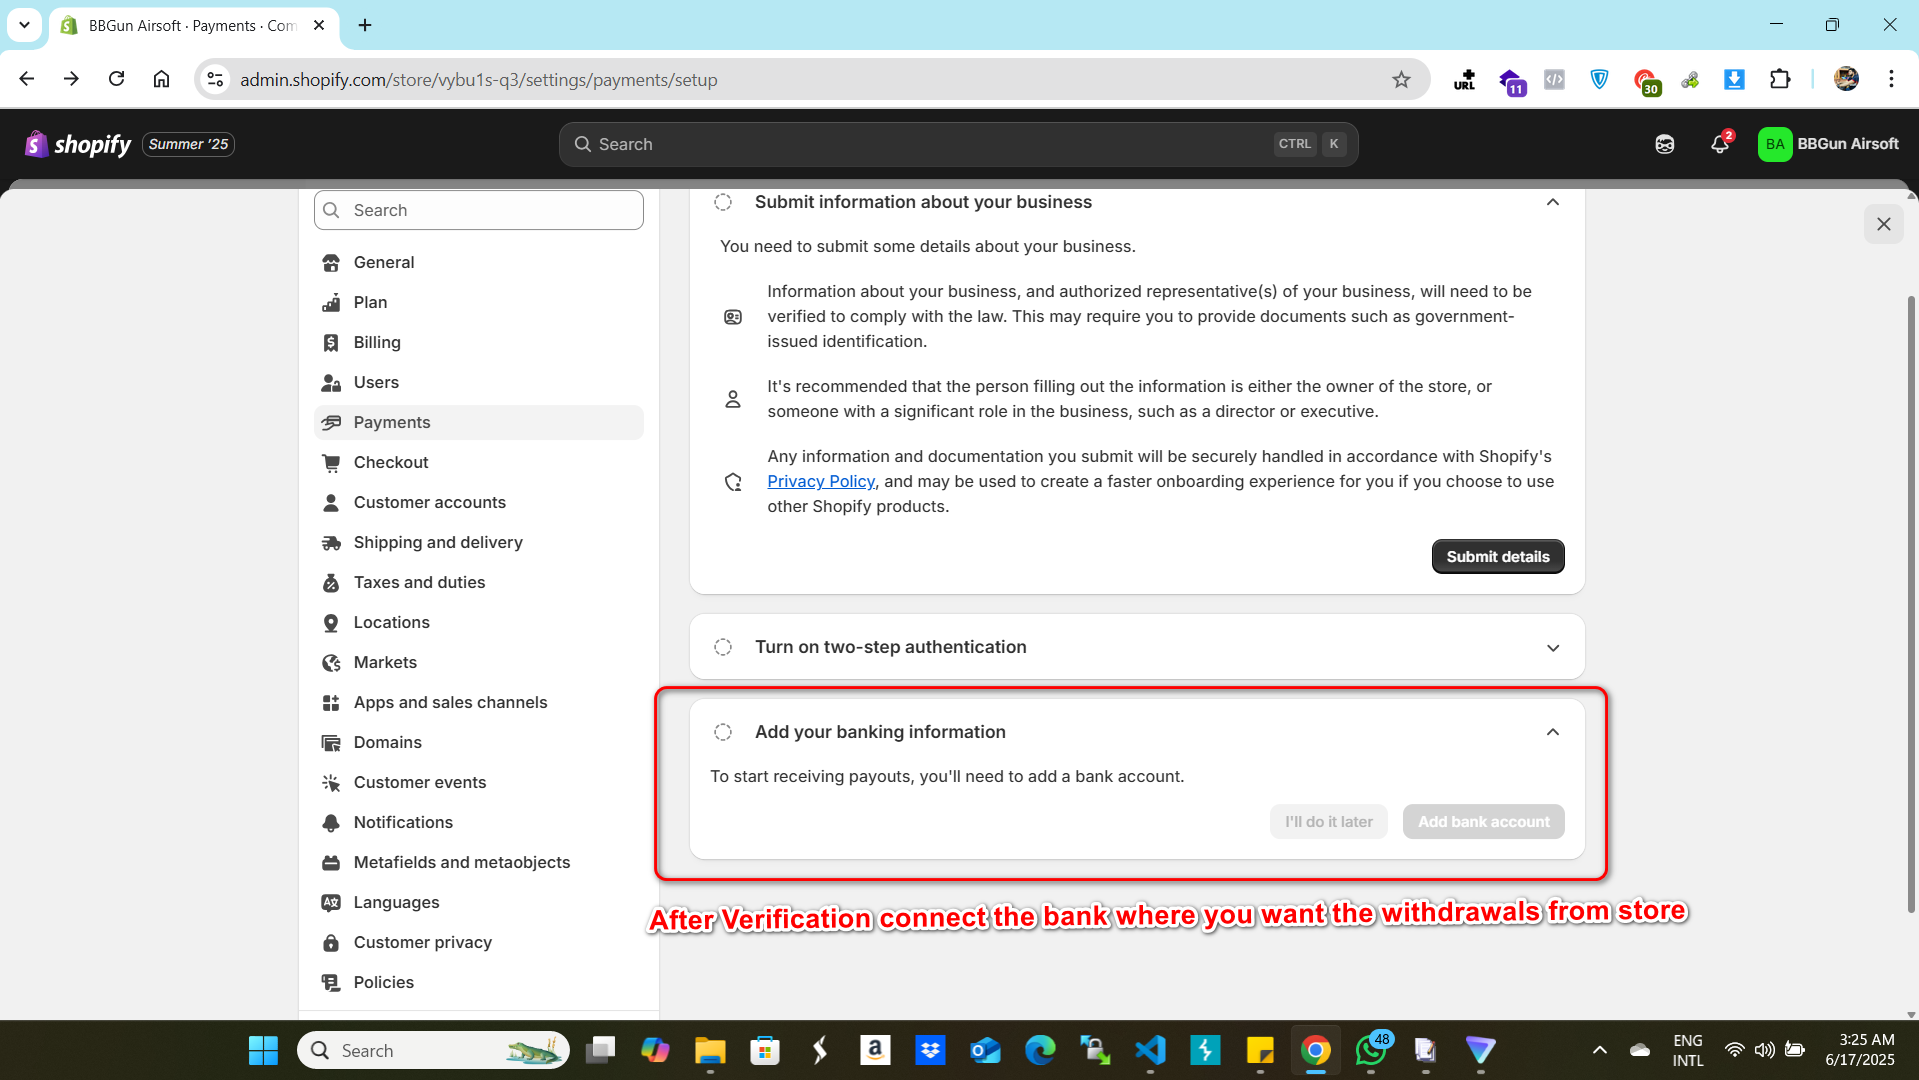1919x1080 pixels.
Task: Bookmark this page with star icon
Action: pos(1401,80)
